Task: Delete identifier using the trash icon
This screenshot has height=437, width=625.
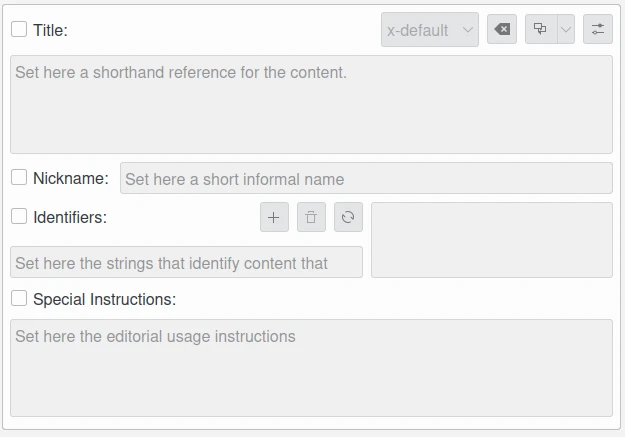Action: (x=311, y=217)
